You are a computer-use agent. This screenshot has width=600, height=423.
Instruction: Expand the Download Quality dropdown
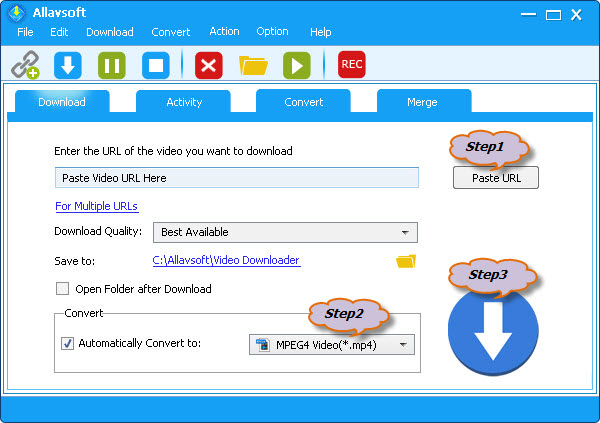pos(285,232)
